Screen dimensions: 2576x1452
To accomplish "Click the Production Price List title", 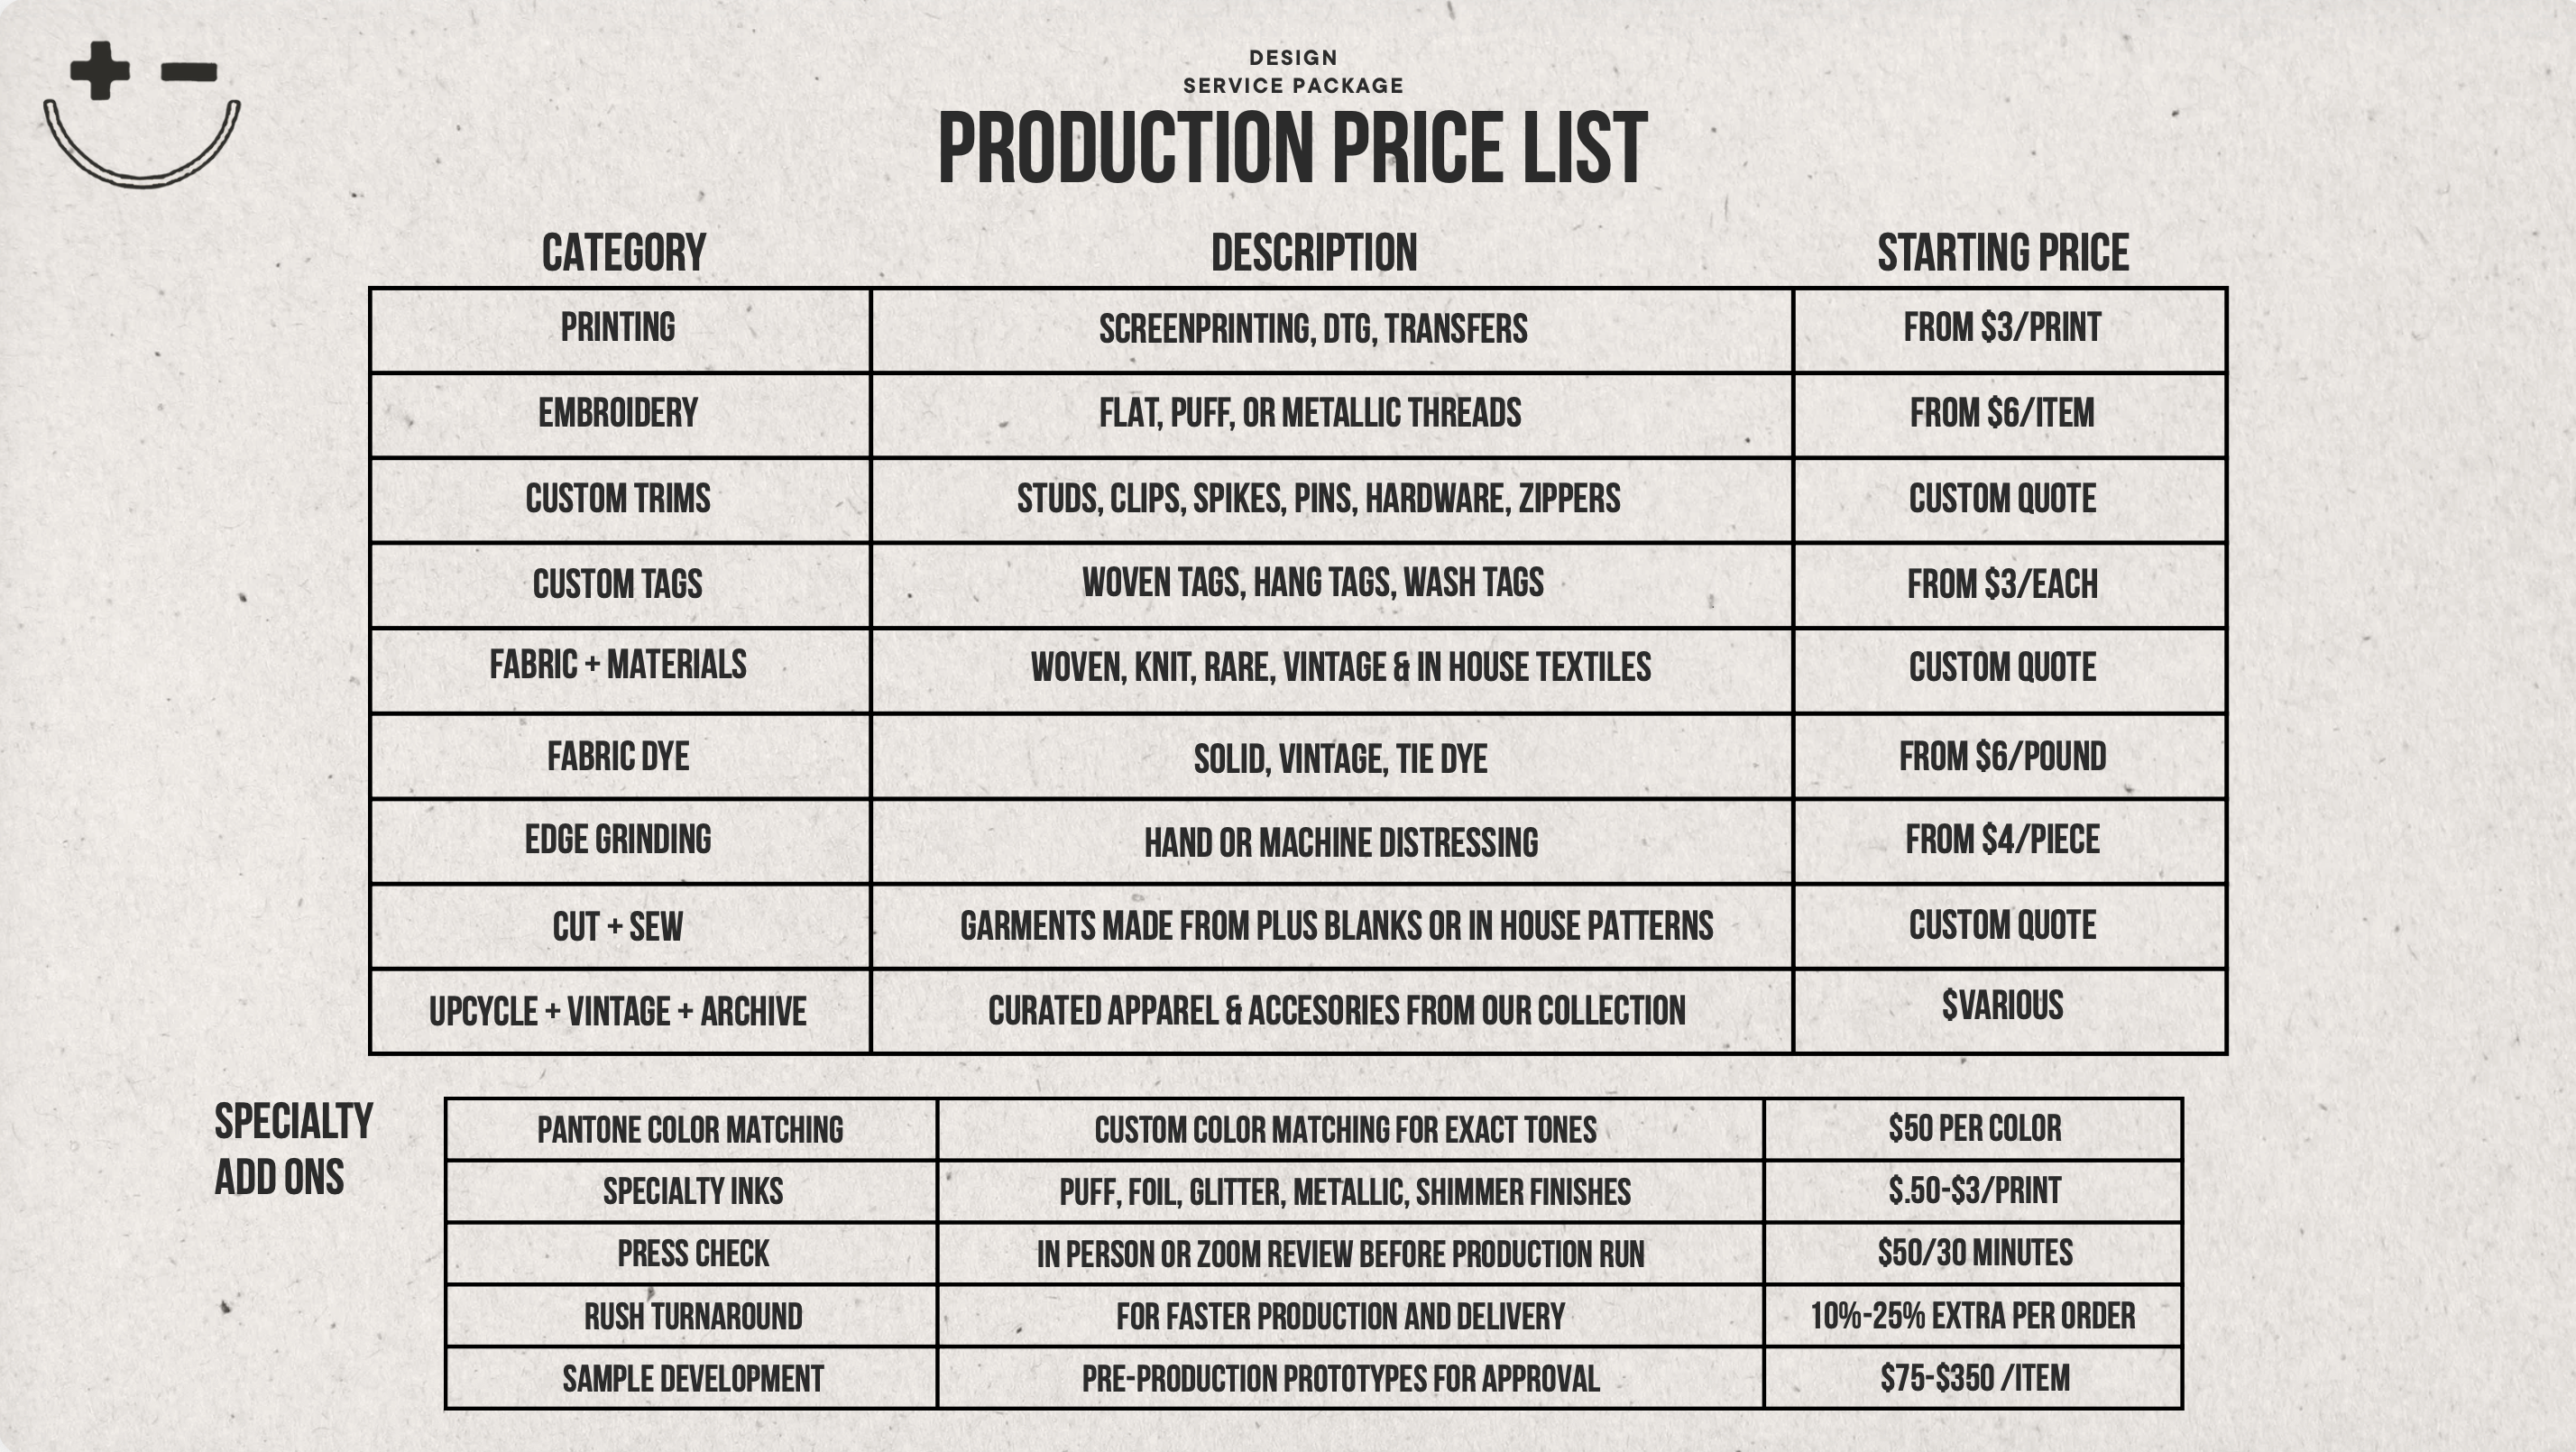I will (1292, 148).
